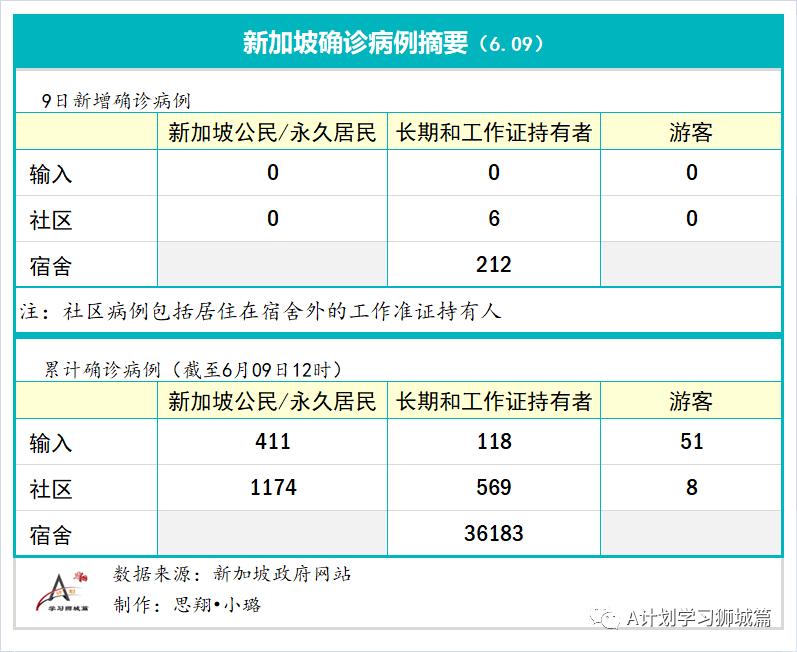Click the cumulative imported value 411

(x=273, y=441)
